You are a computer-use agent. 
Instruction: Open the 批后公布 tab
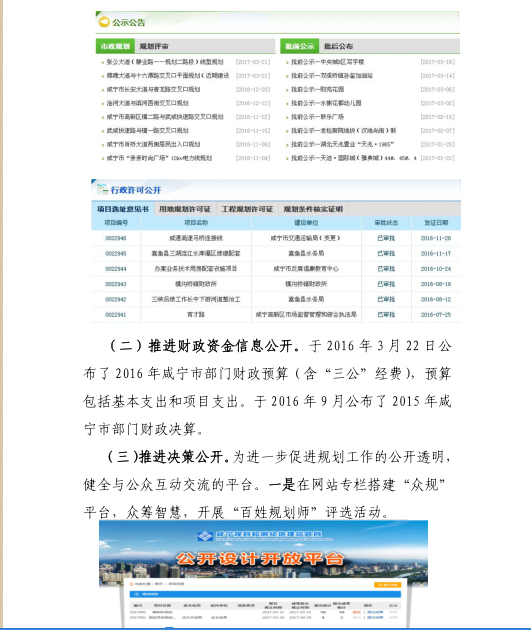click(338, 46)
